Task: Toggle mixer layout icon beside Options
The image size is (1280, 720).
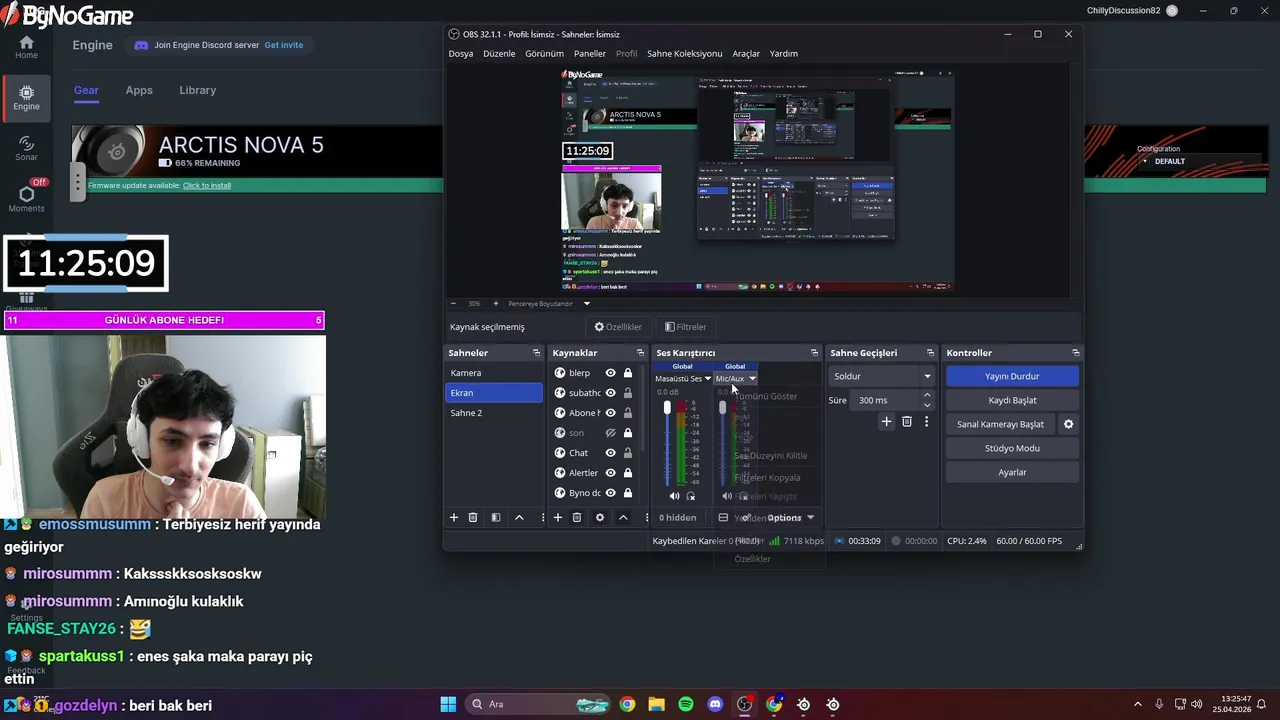Action: point(723,517)
